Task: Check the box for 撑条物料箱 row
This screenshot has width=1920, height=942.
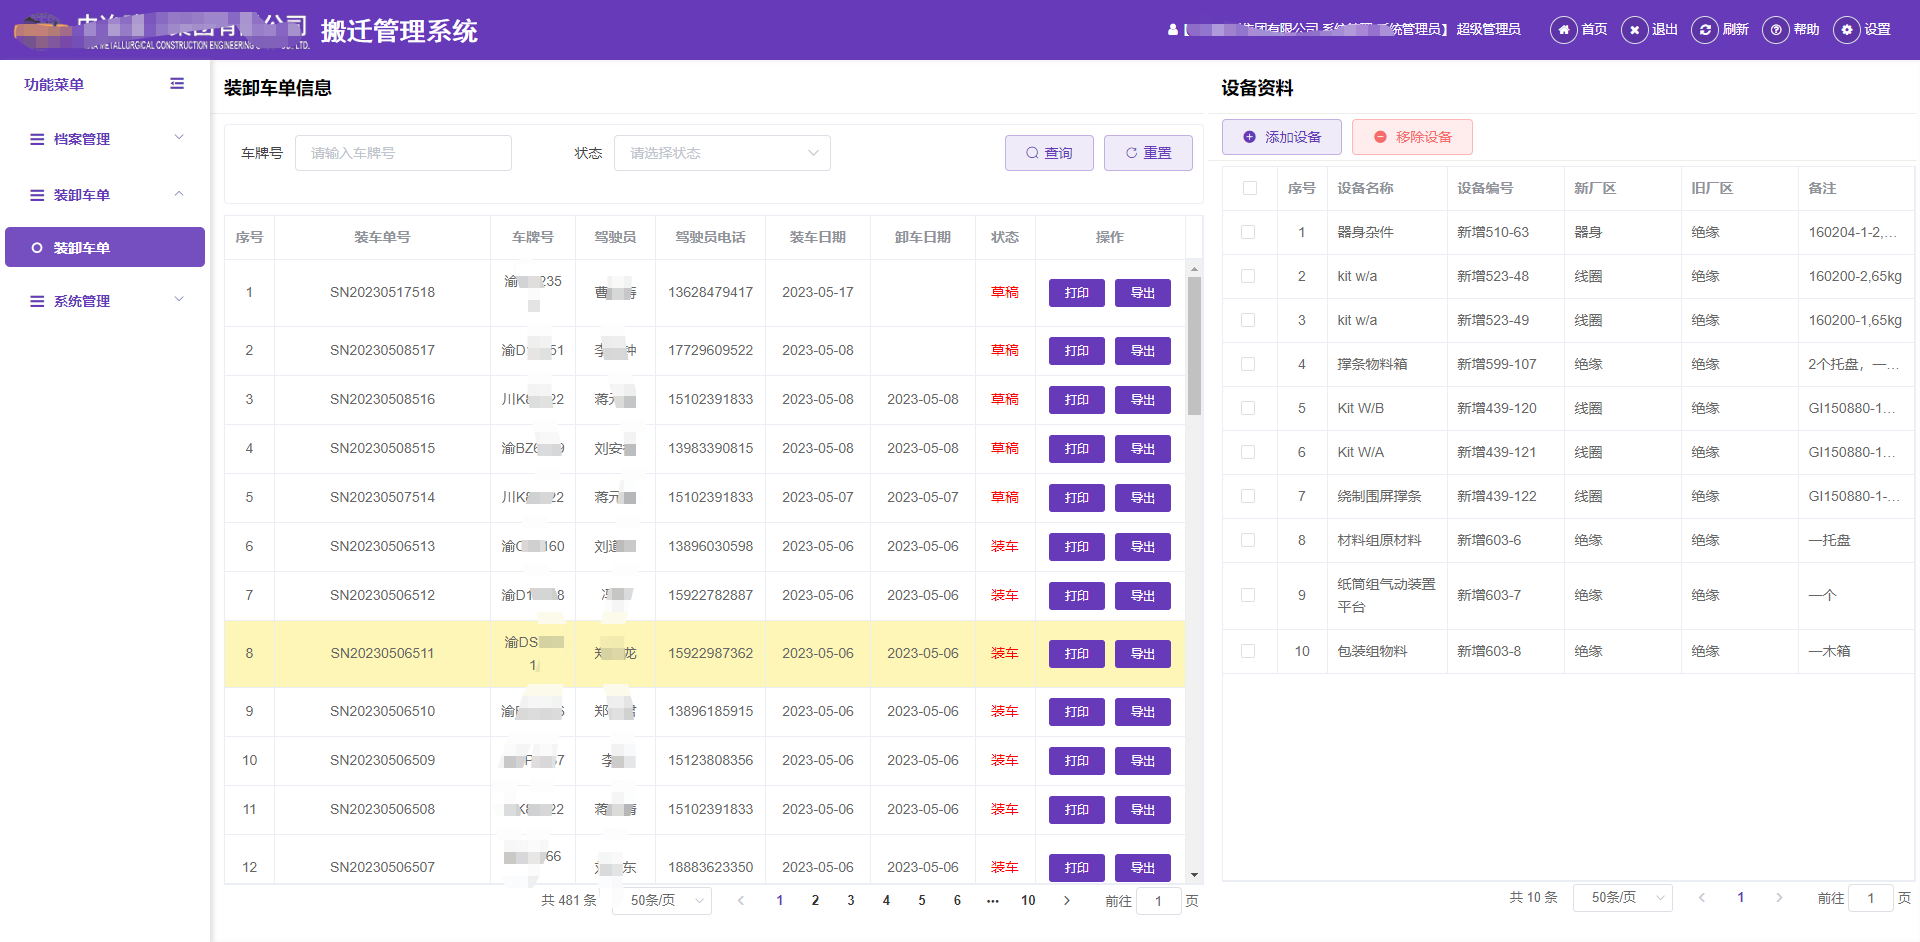Action: (1248, 364)
